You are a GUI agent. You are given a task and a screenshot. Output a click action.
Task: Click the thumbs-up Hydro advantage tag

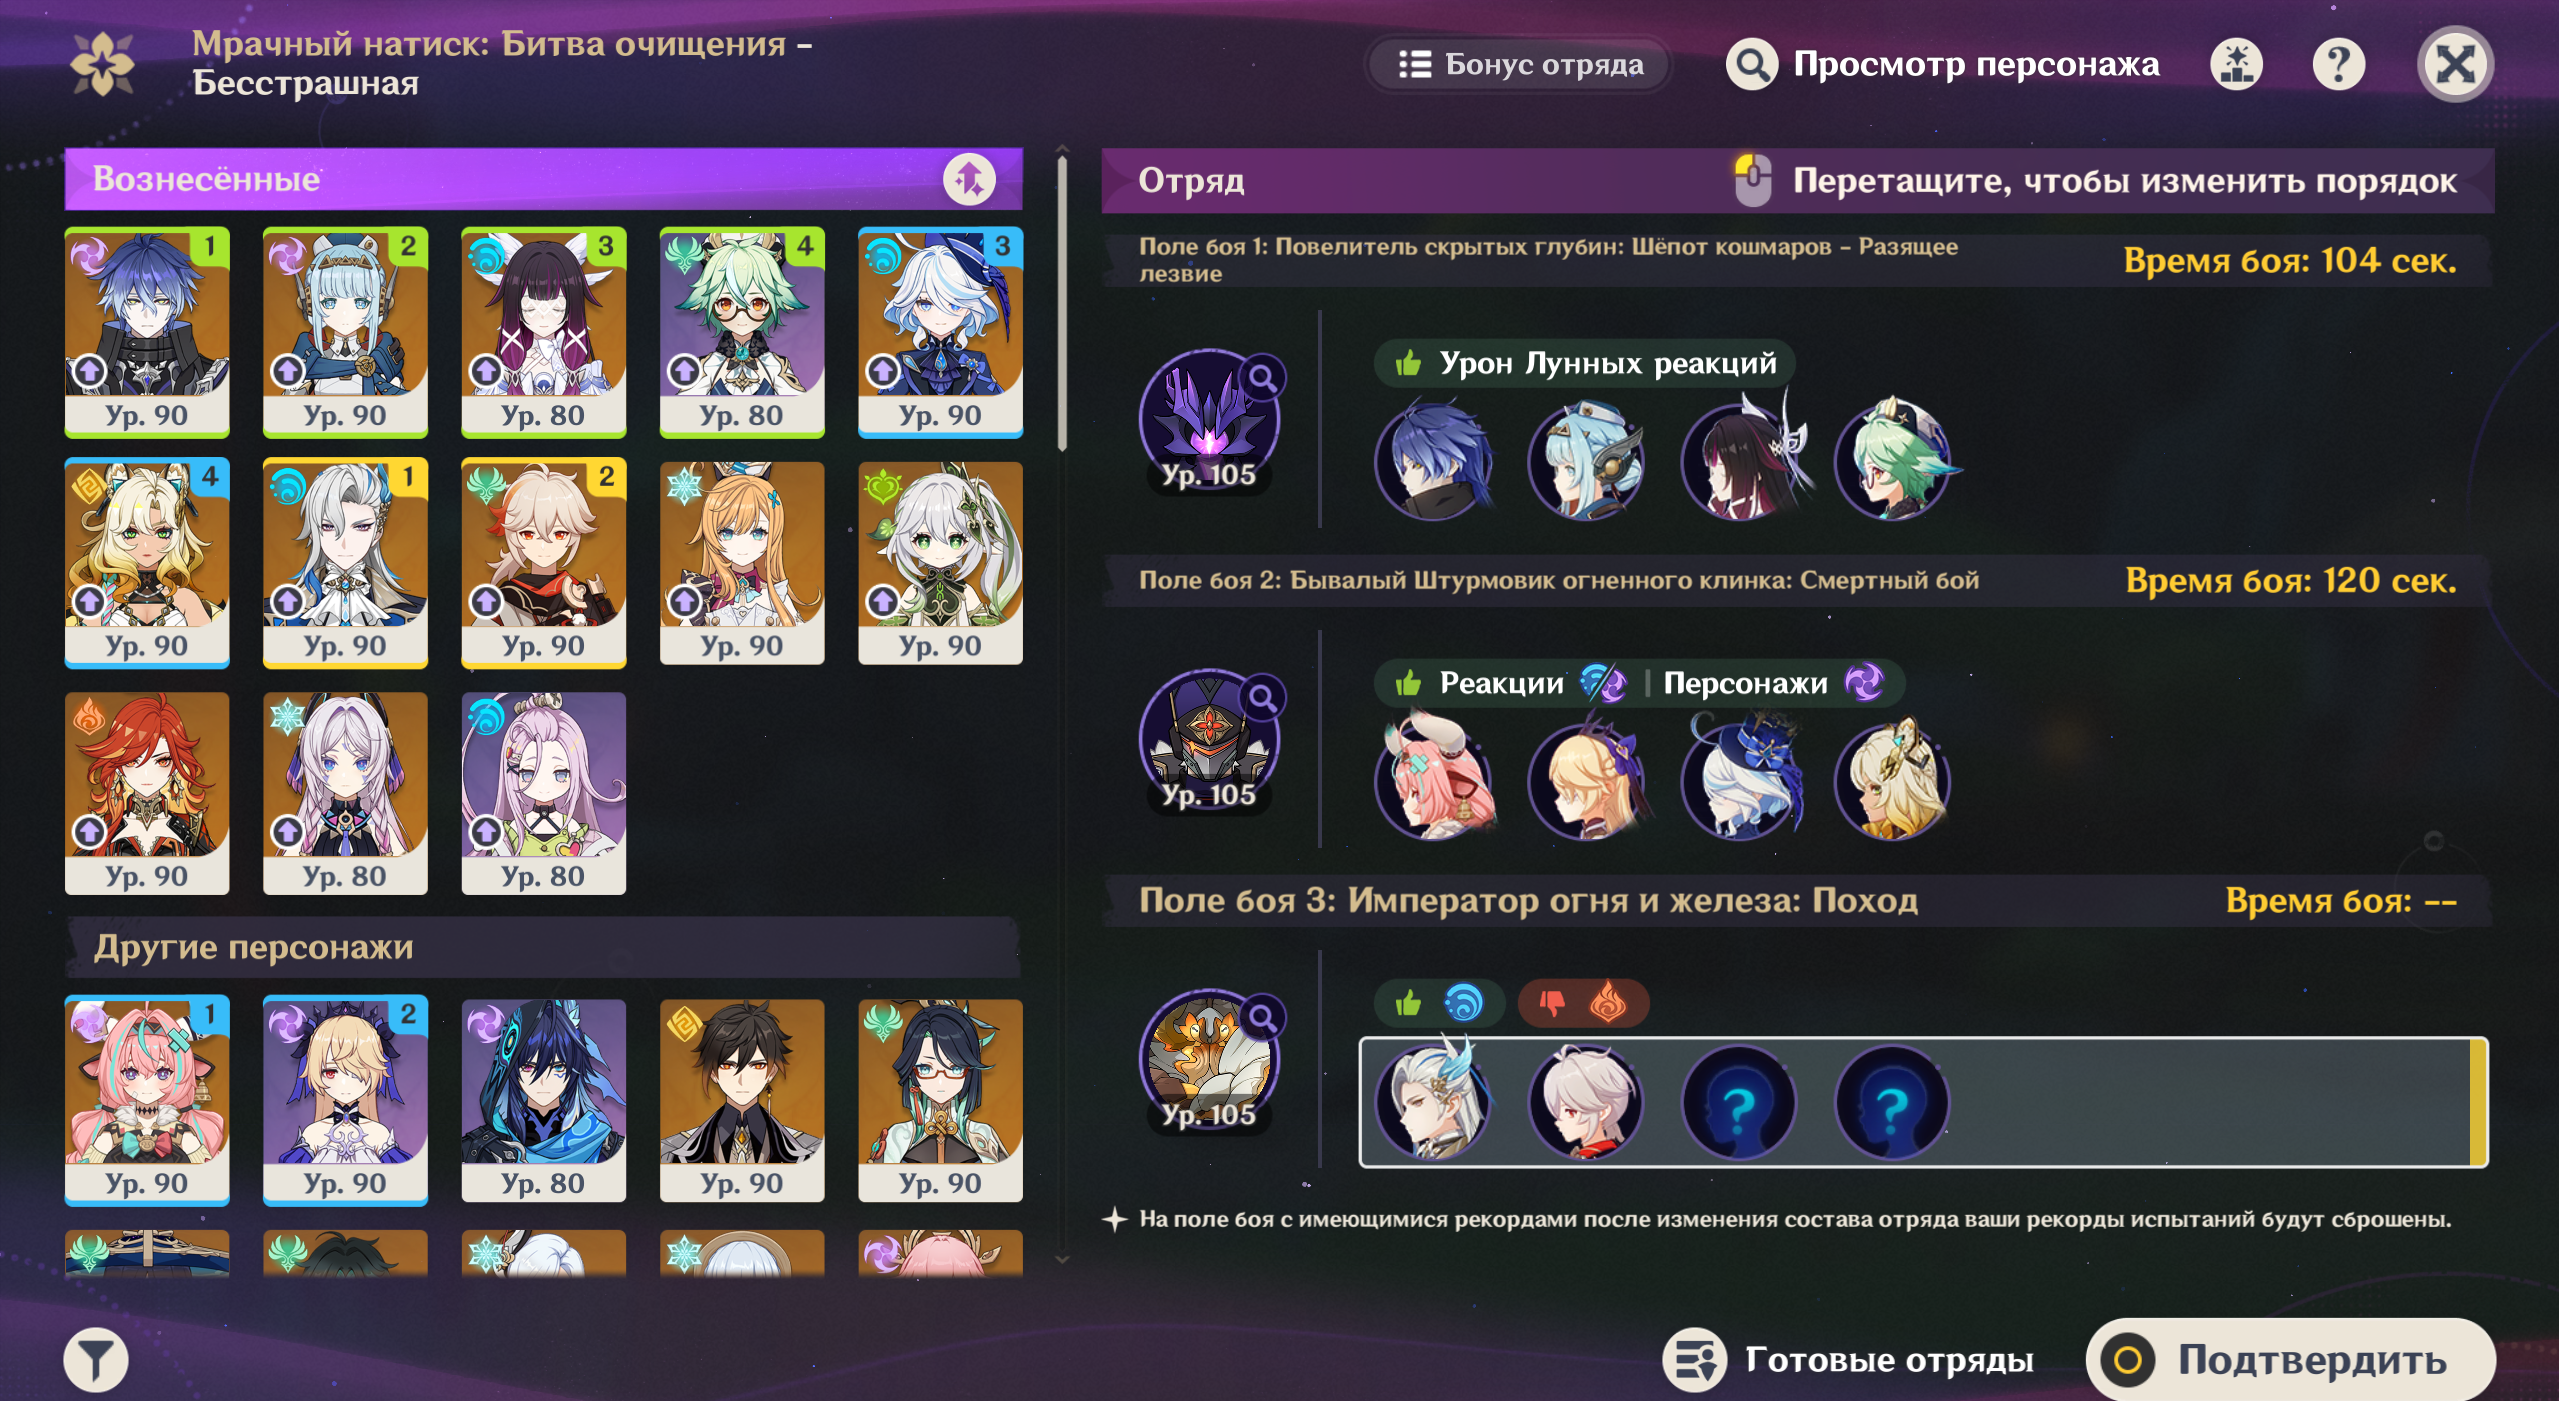tap(1439, 1002)
